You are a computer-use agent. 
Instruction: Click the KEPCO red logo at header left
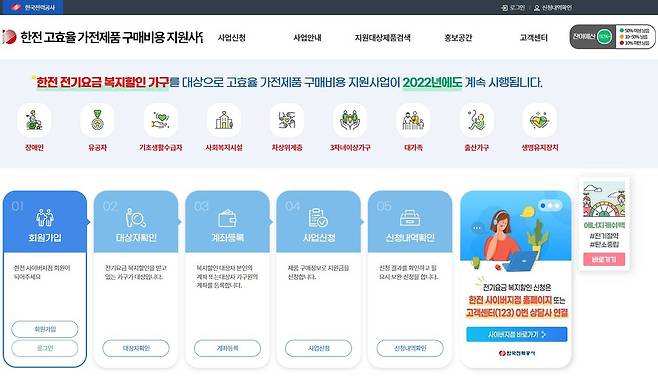[9, 37]
